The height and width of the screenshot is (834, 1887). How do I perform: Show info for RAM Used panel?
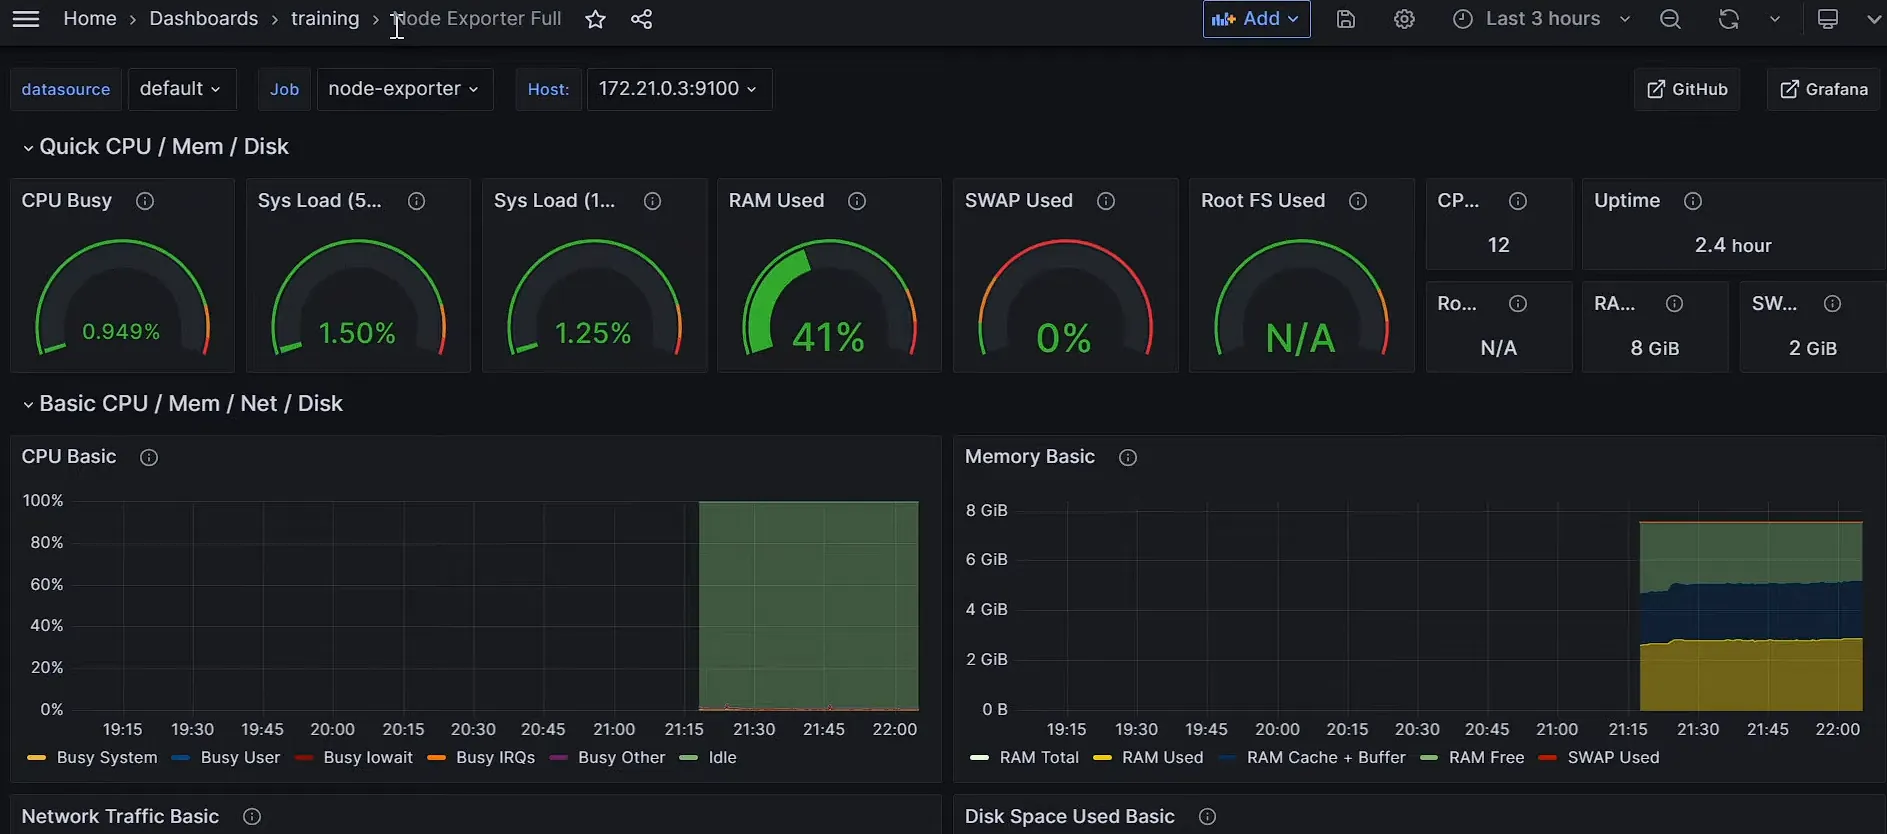[857, 201]
